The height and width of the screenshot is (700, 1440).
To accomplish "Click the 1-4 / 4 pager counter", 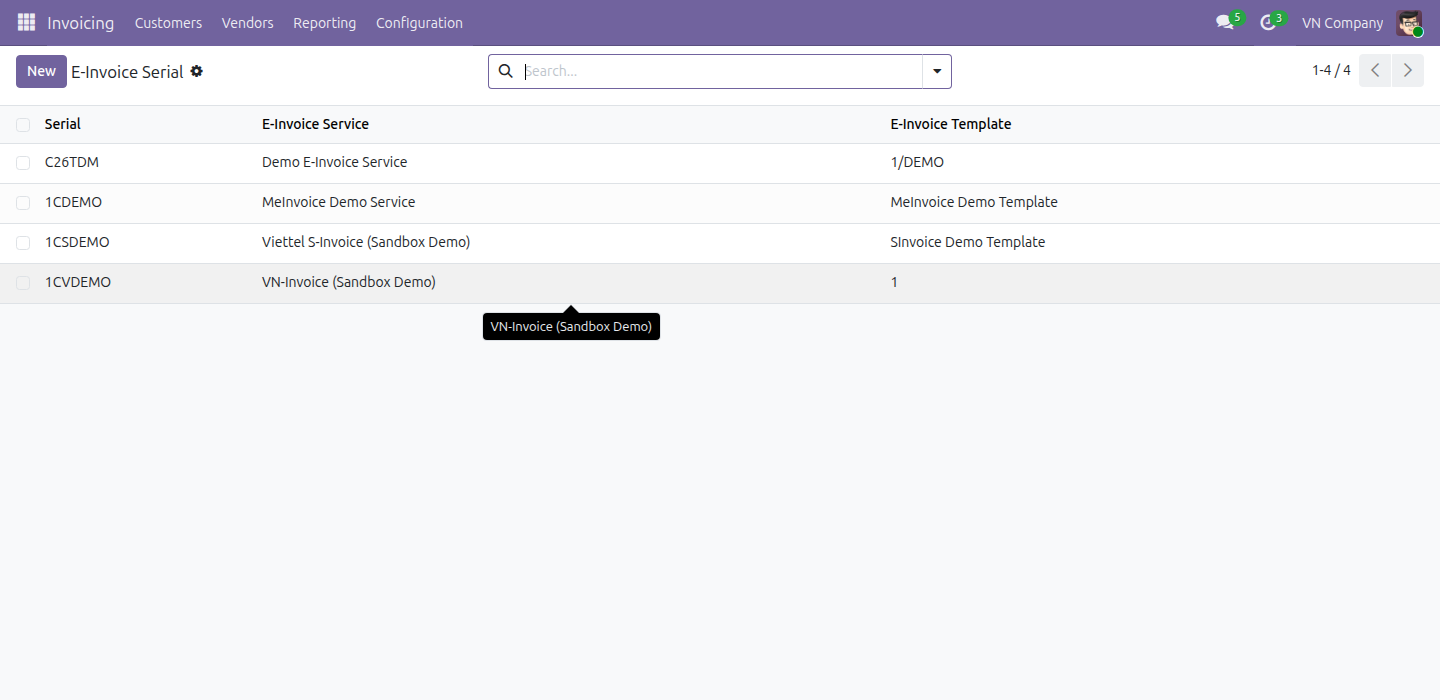I will click(x=1331, y=71).
